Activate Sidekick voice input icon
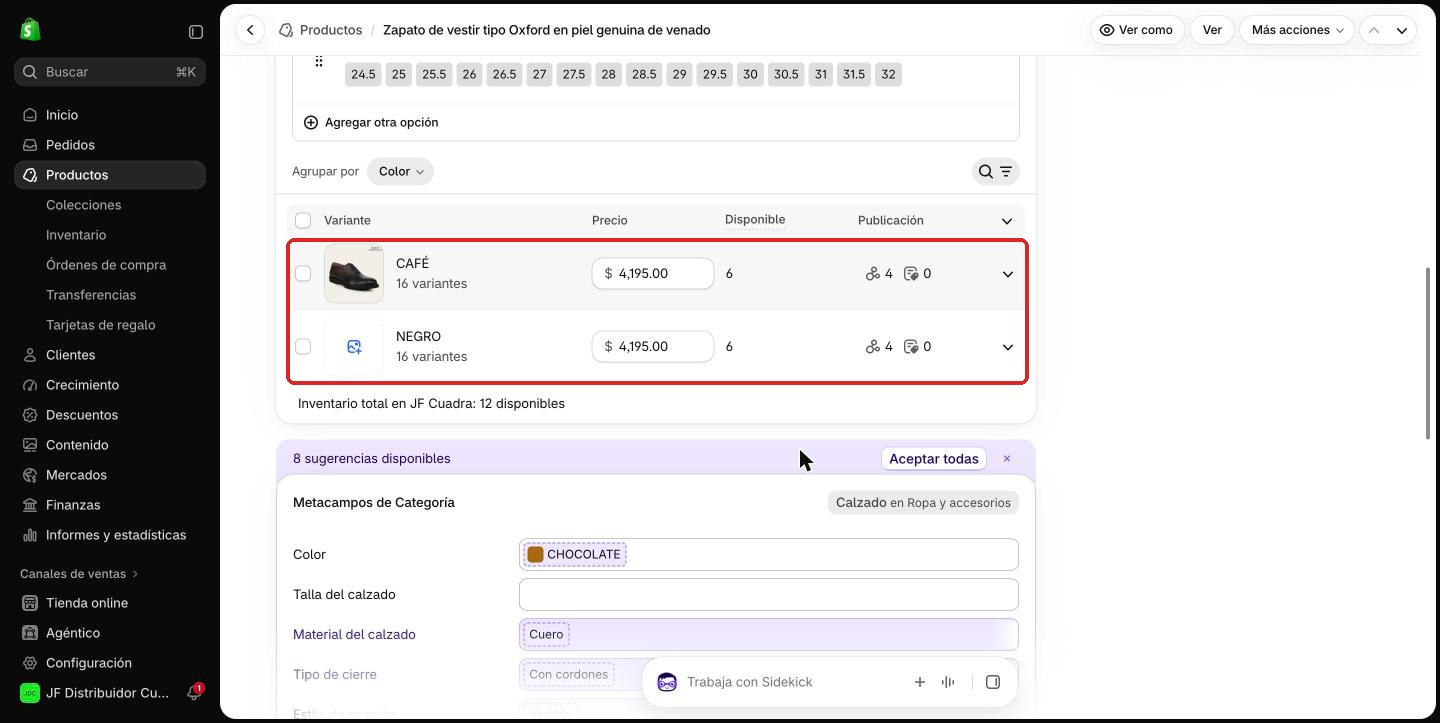Screen dimensions: 1440x723 (948, 682)
